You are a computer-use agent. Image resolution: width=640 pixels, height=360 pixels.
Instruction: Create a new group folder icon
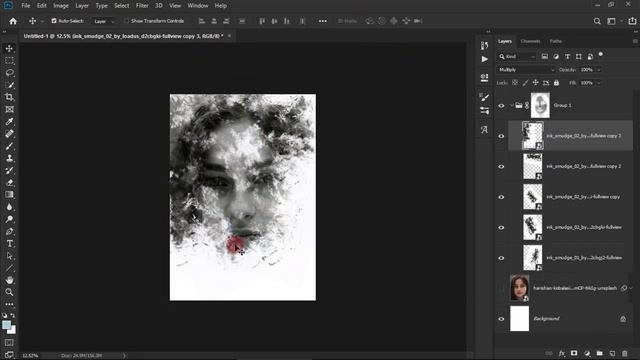click(x=599, y=353)
